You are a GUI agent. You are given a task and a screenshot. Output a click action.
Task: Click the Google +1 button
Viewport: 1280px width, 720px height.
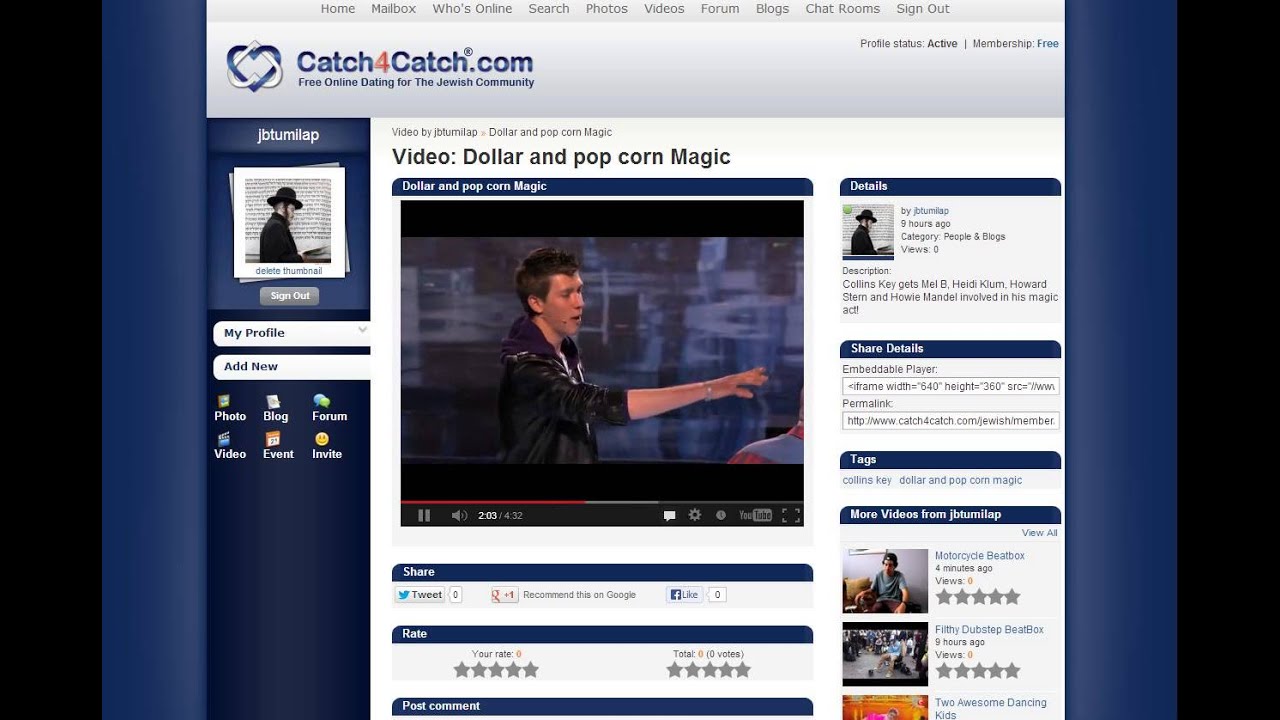click(x=504, y=594)
